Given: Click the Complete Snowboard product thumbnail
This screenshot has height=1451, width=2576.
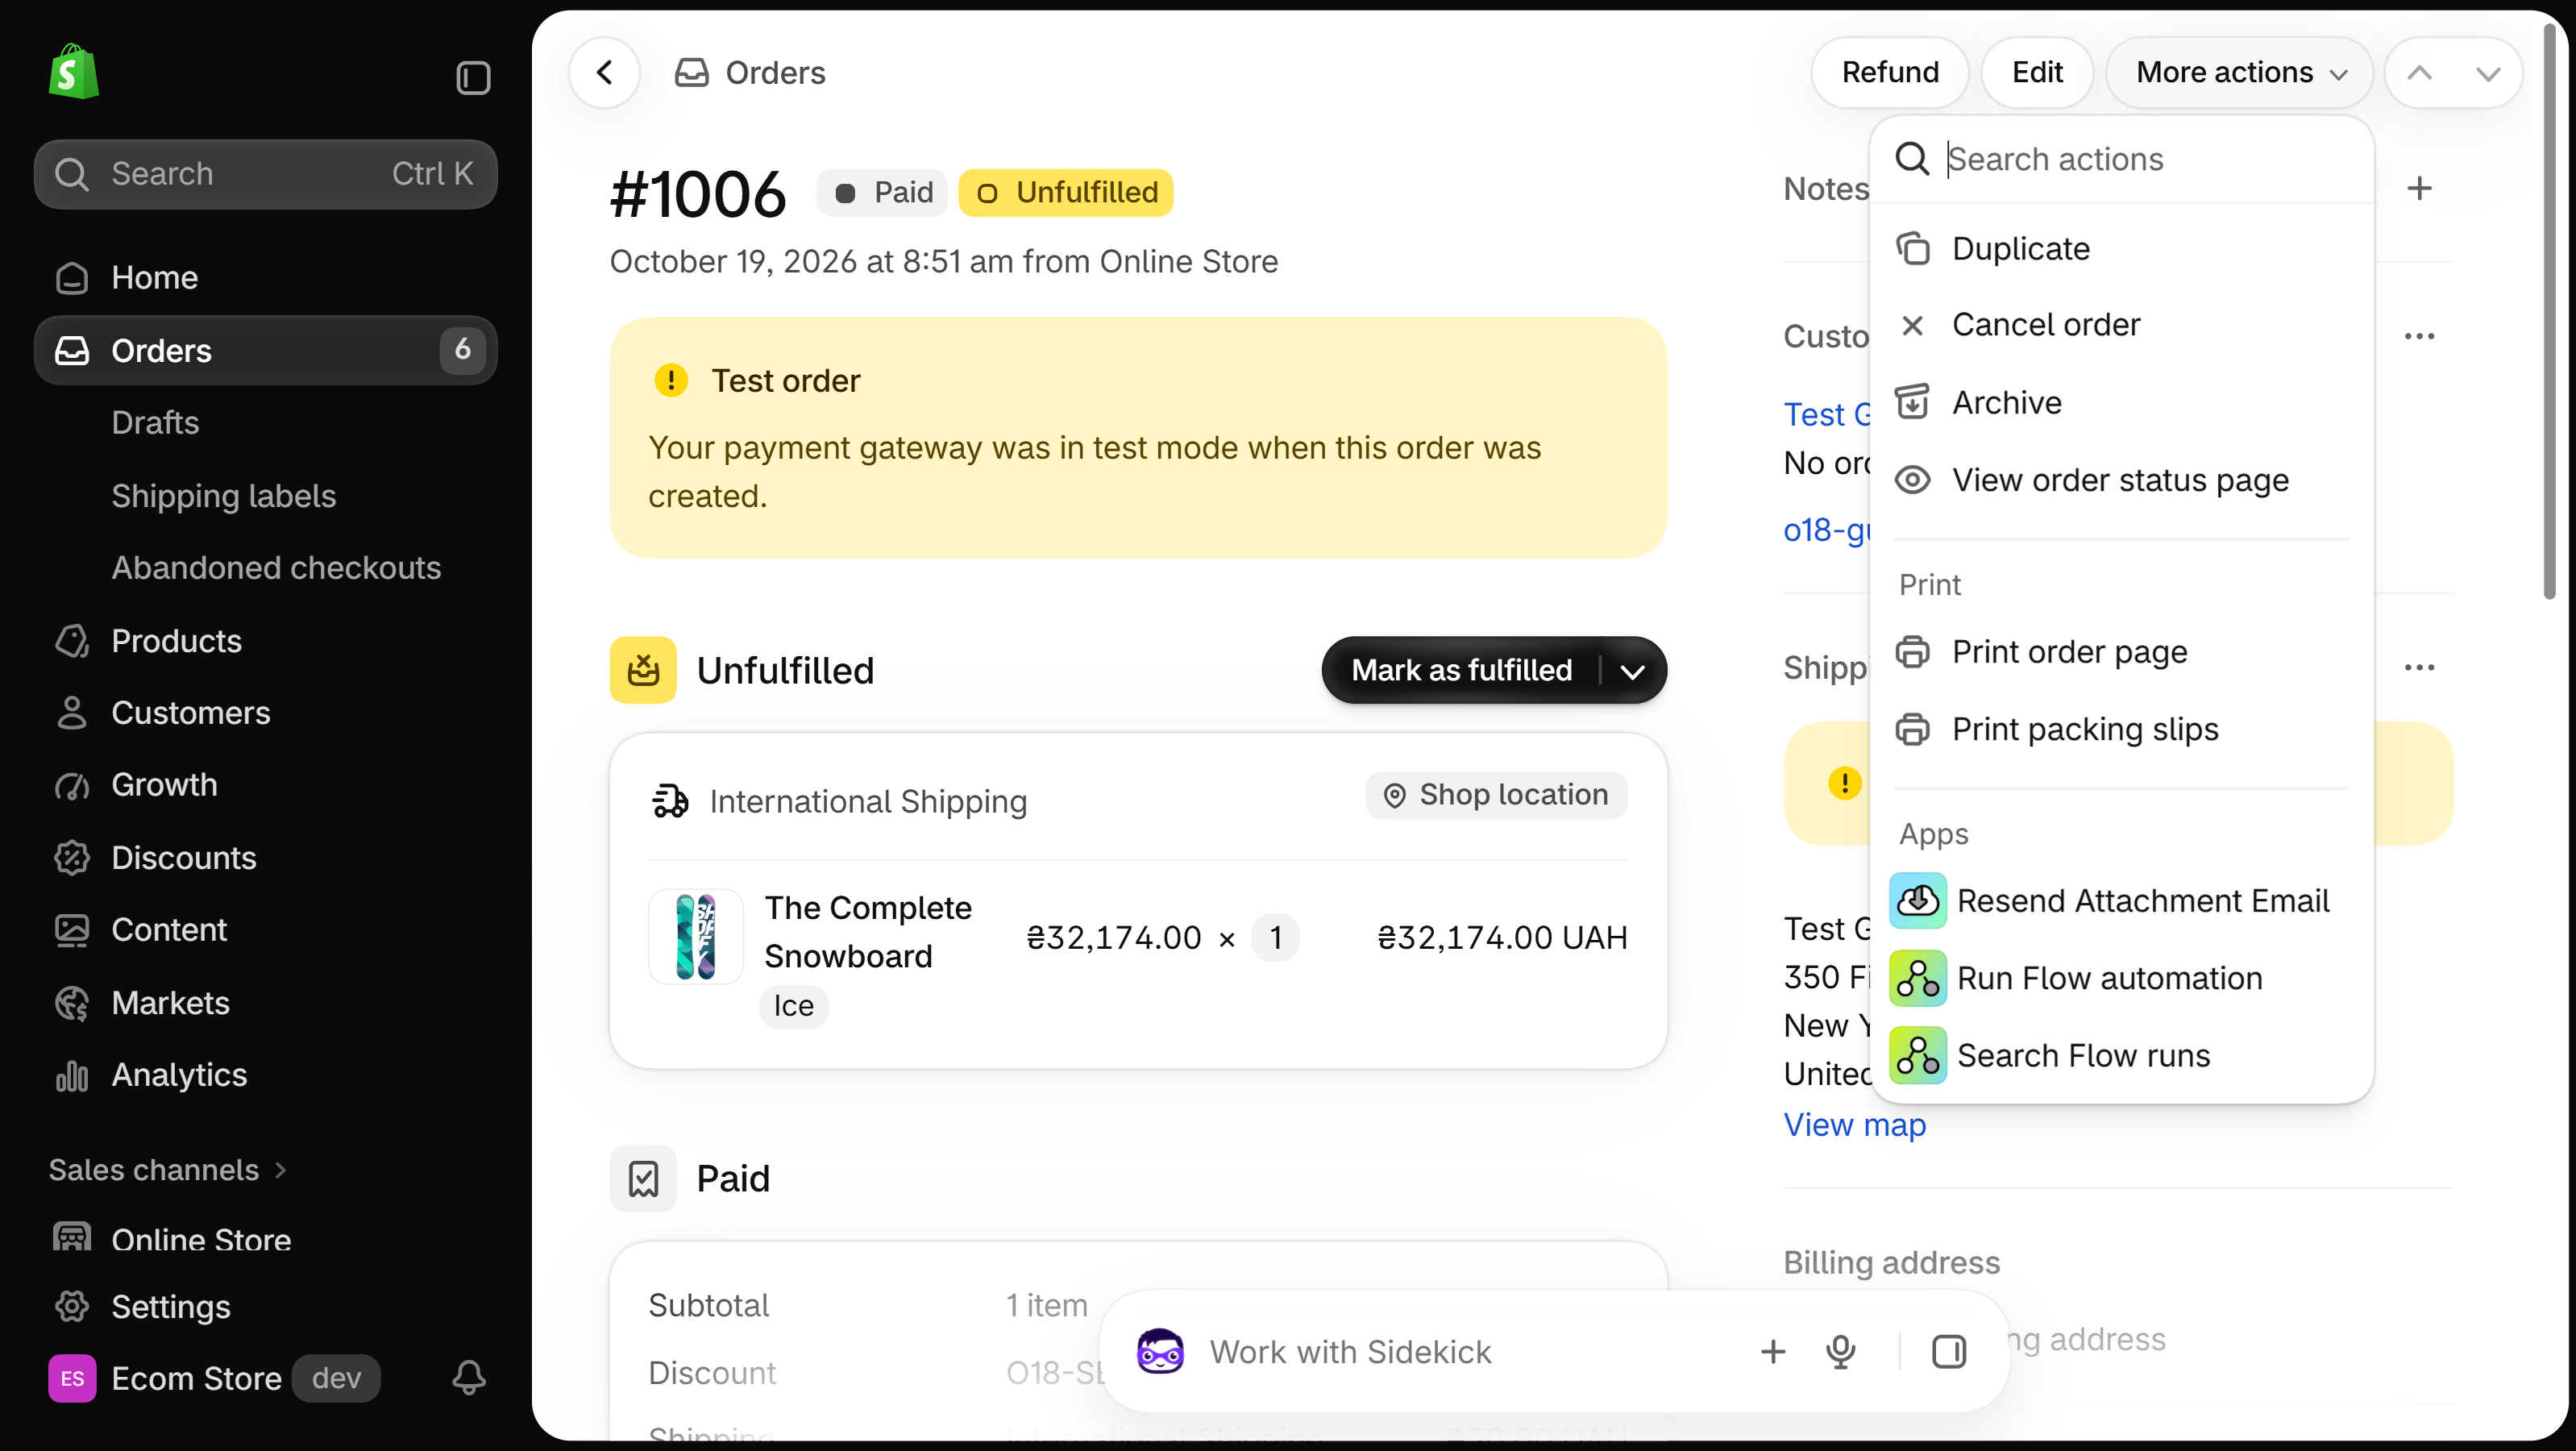Looking at the screenshot, I should [x=696, y=937].
